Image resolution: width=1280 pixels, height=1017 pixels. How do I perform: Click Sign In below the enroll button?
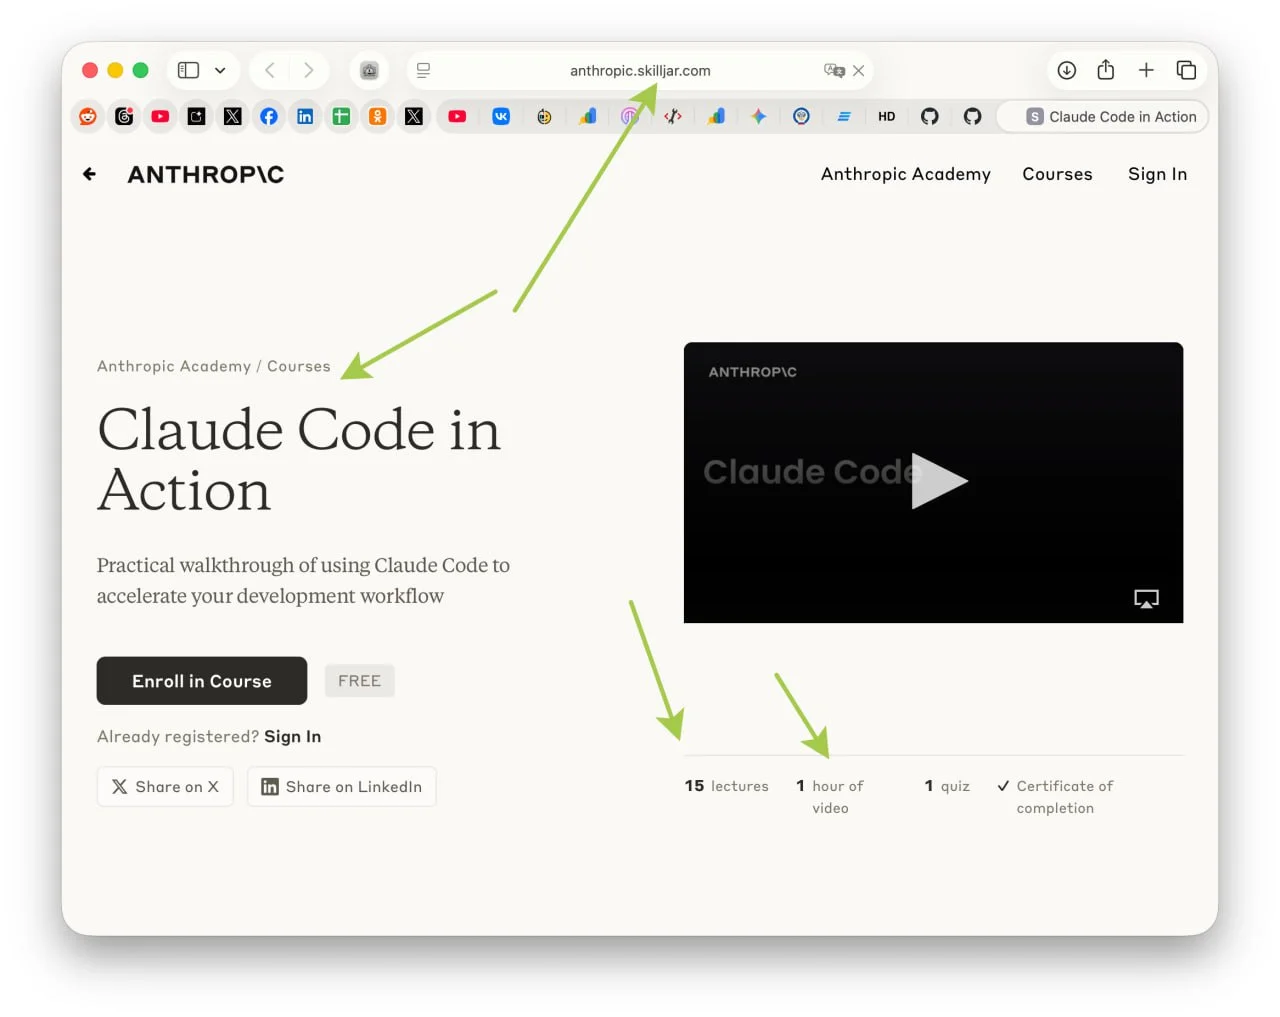[x=292, y=736]
